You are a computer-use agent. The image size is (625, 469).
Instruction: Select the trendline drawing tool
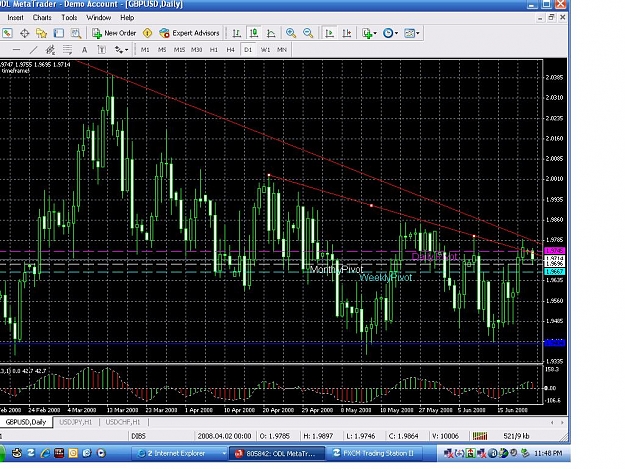click(x=33, y=50)
